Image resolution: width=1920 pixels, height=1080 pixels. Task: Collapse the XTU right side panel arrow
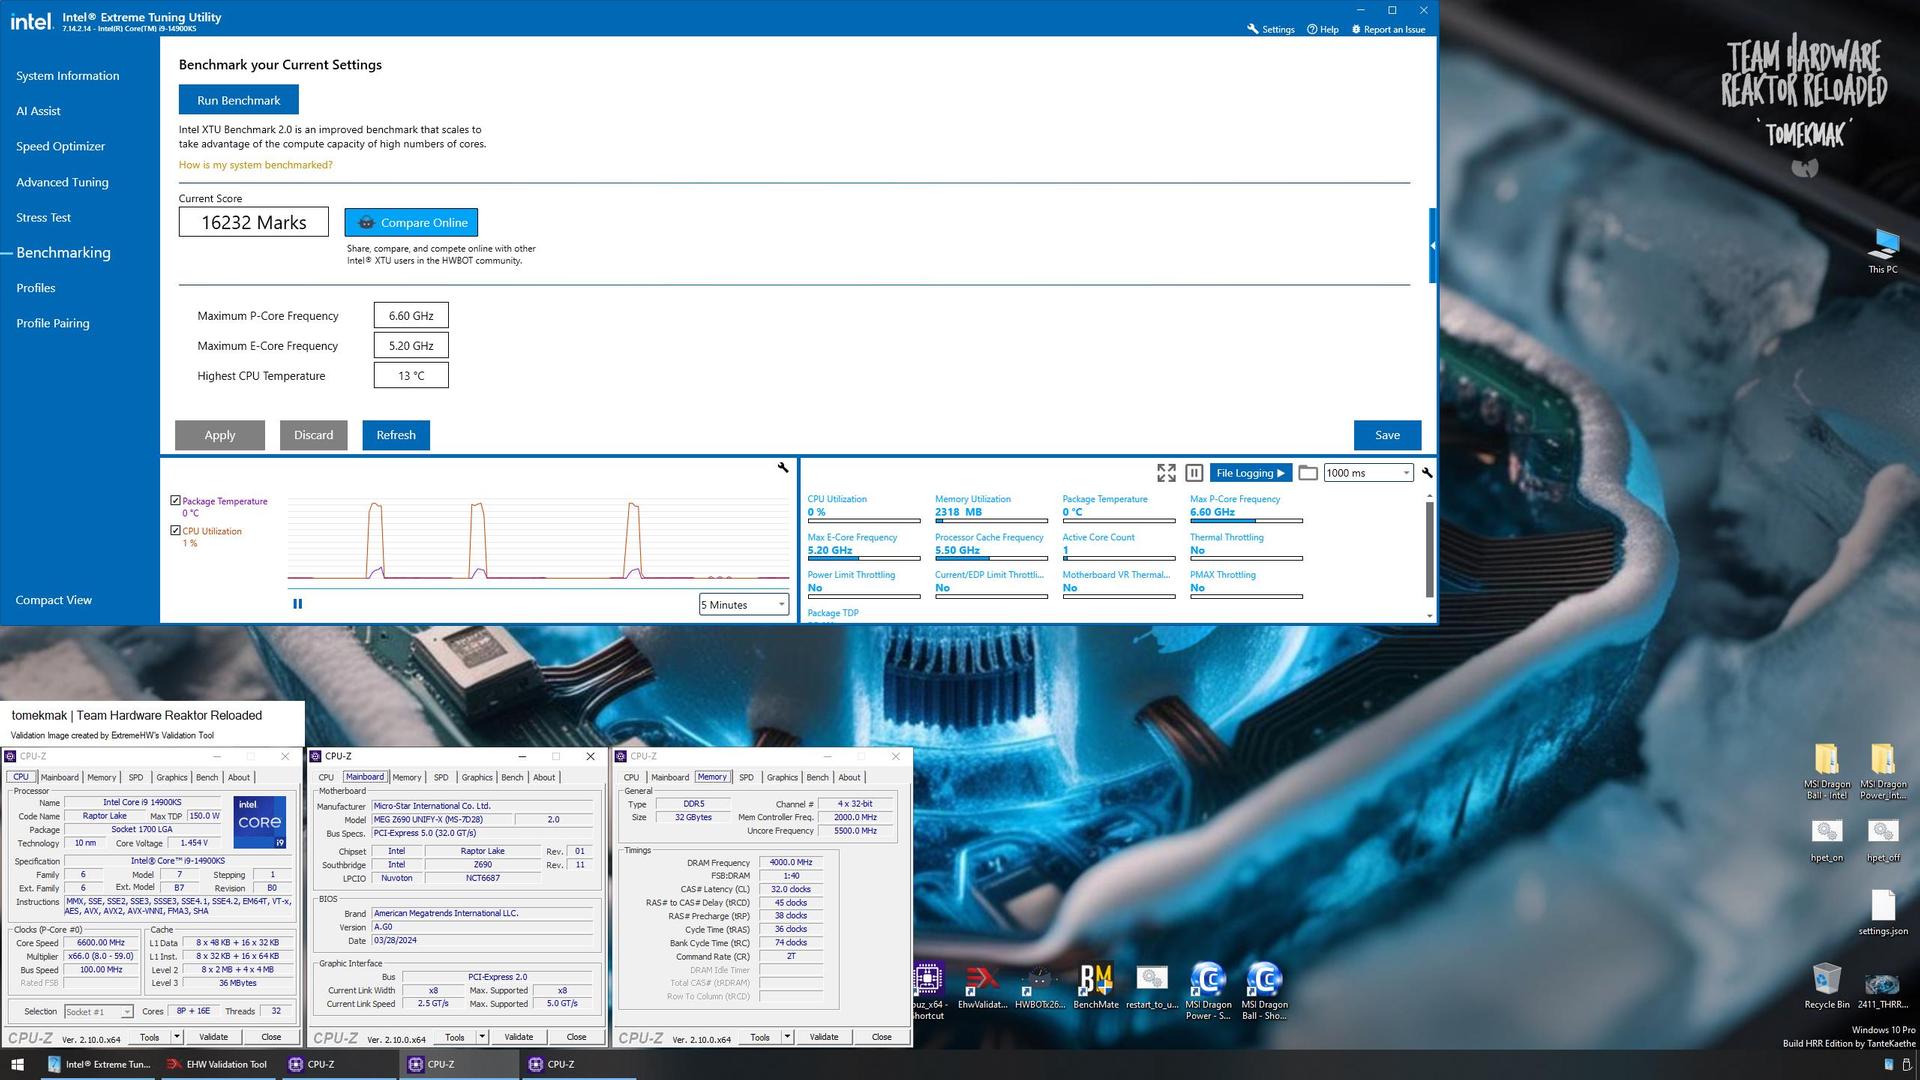[1433, 245]
